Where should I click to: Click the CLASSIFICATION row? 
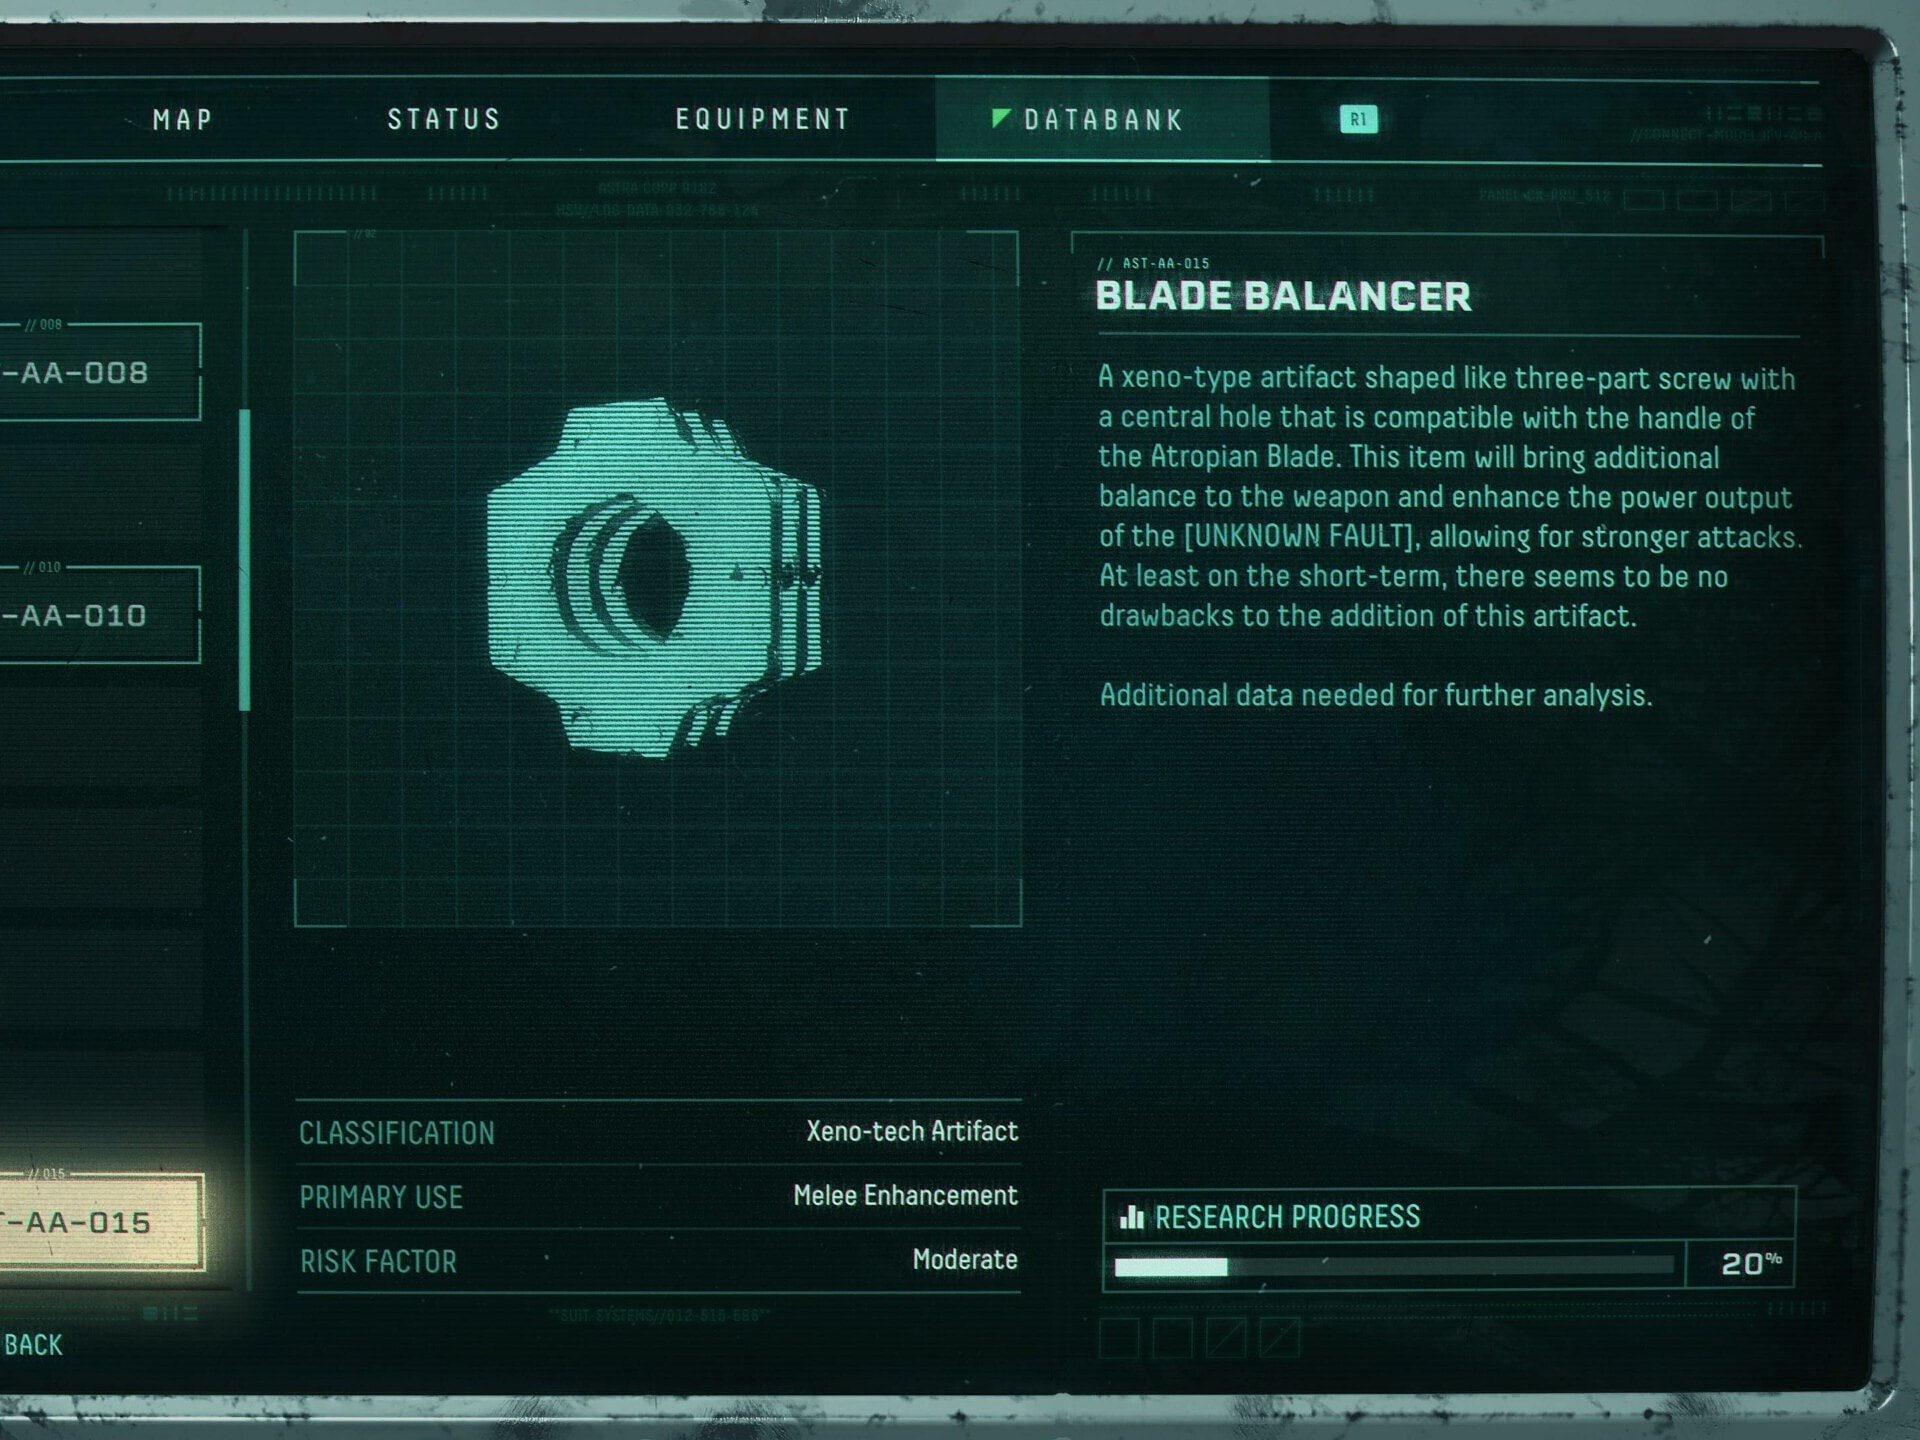tap(658, 1132)
